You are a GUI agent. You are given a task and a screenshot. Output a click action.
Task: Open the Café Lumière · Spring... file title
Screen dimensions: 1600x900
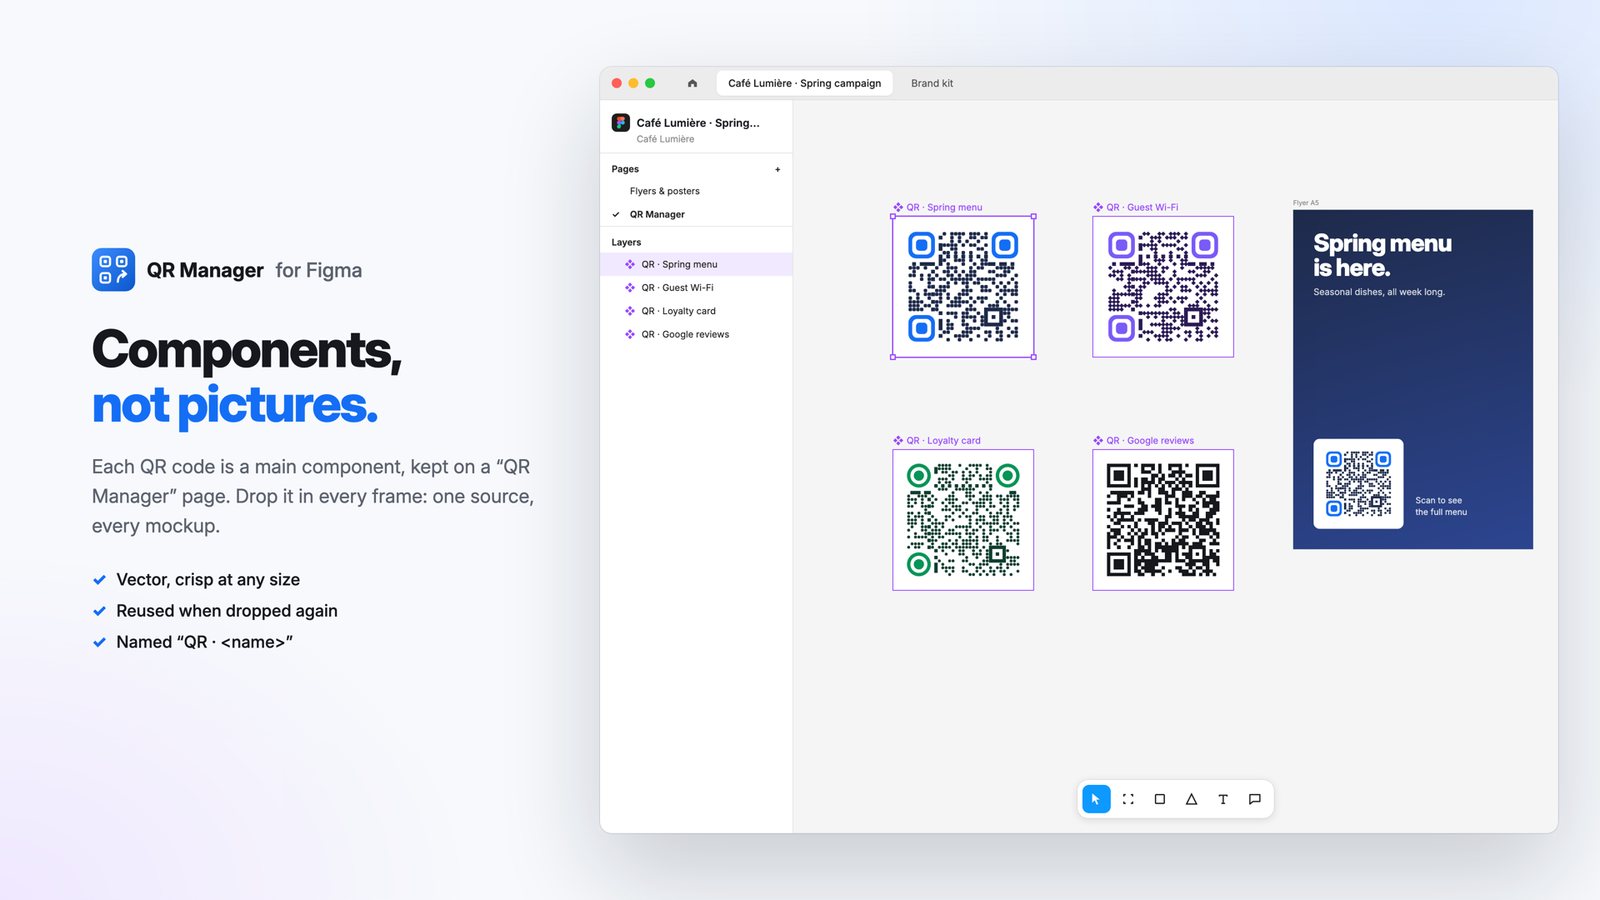(698, 123)
